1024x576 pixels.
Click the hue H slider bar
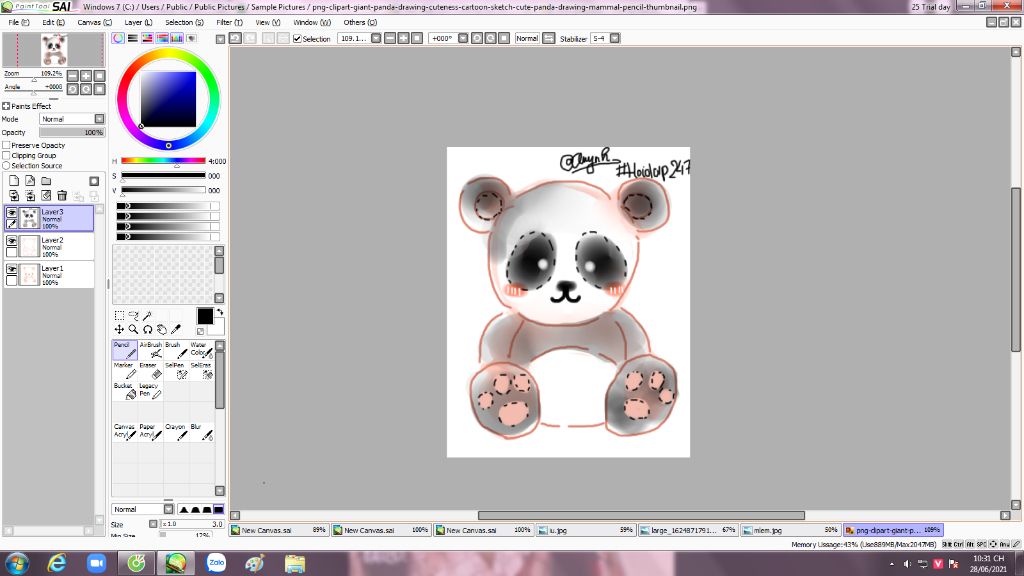click(163, 161)
